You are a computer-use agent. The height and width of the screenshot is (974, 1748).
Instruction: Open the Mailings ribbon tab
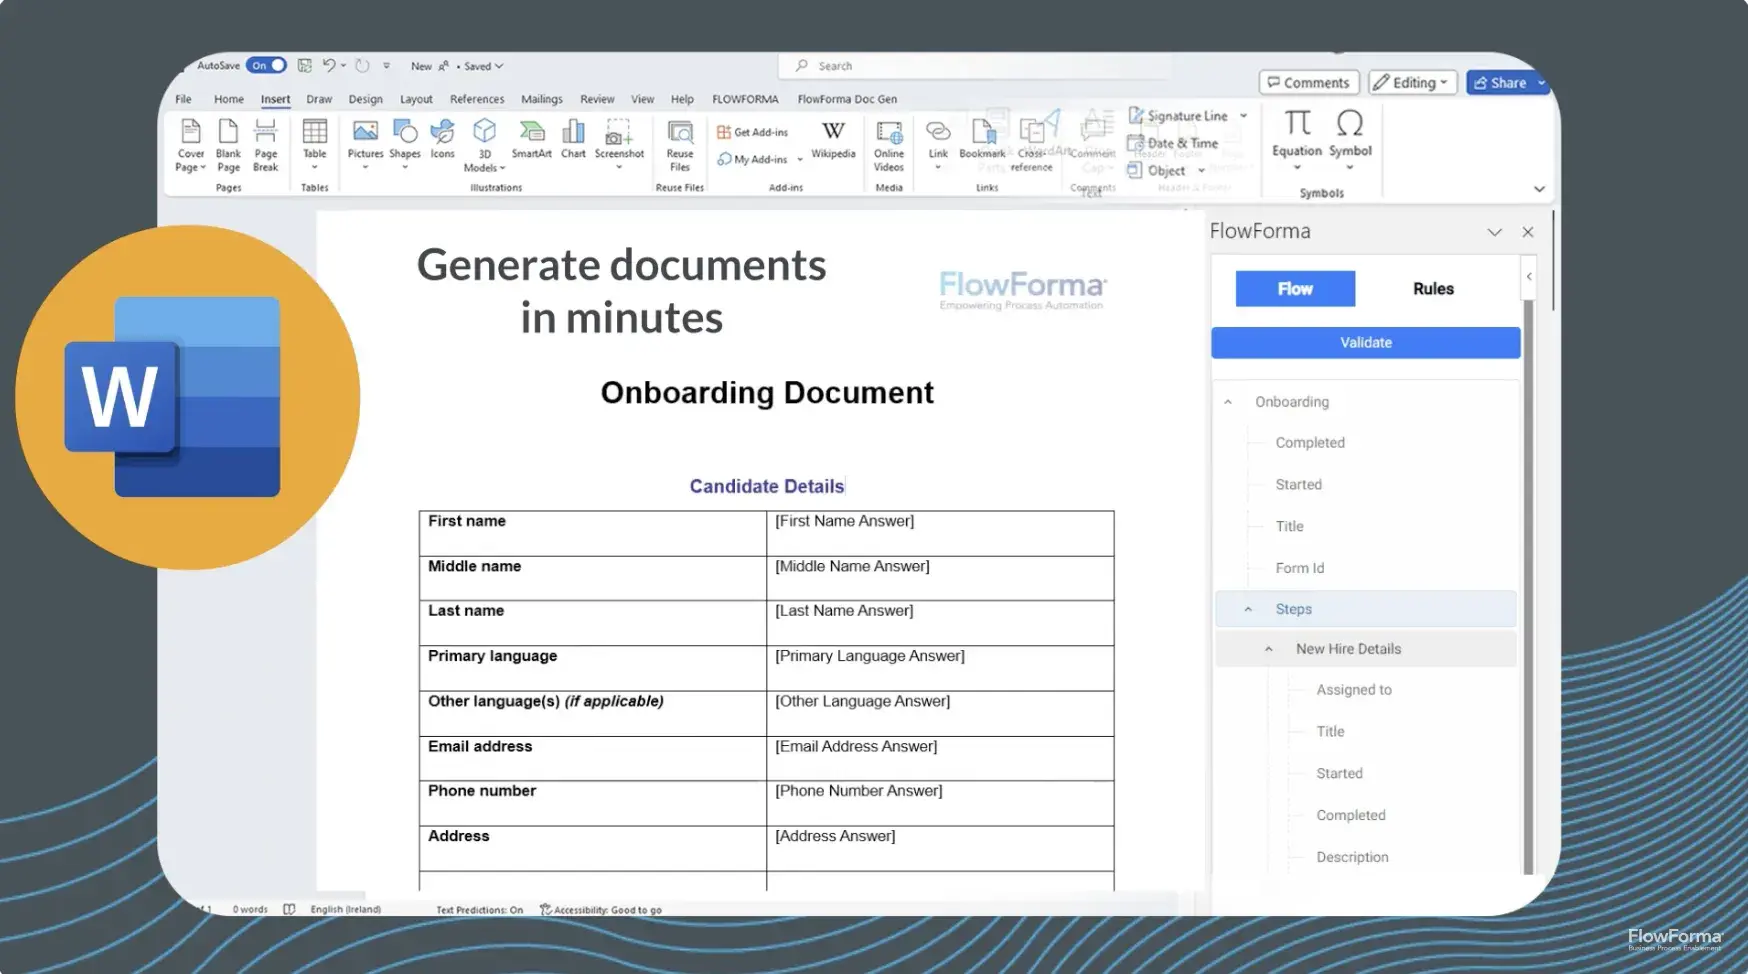pyautogui.click(x=541, y=99)
